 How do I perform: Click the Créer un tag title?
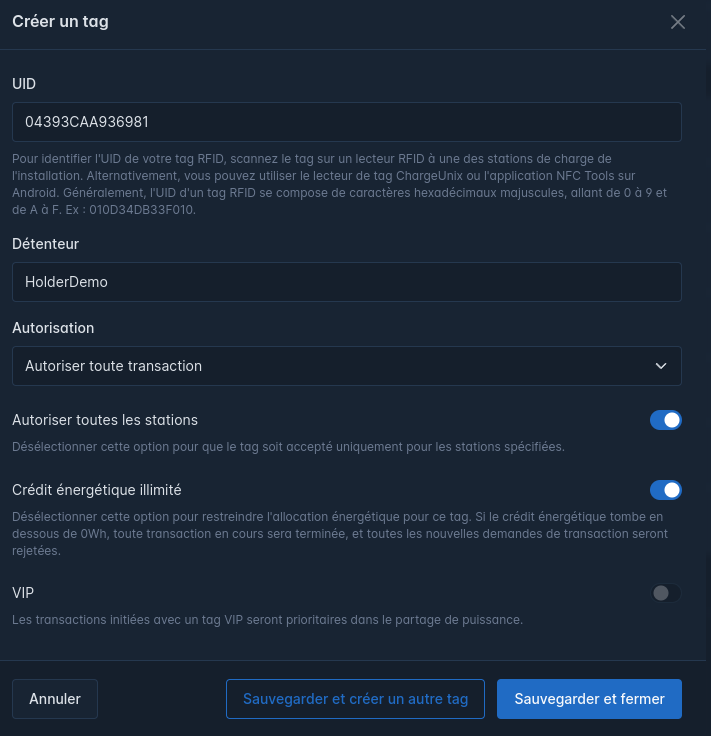click(x=61, y=22)
